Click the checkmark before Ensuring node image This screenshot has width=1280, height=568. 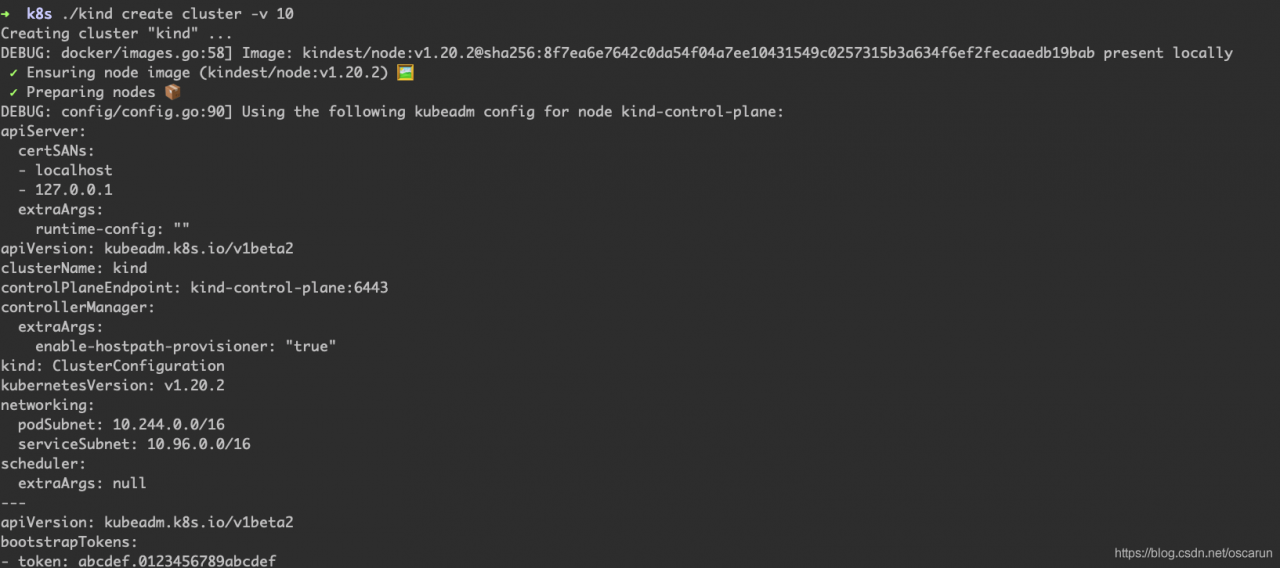point(13,73)
